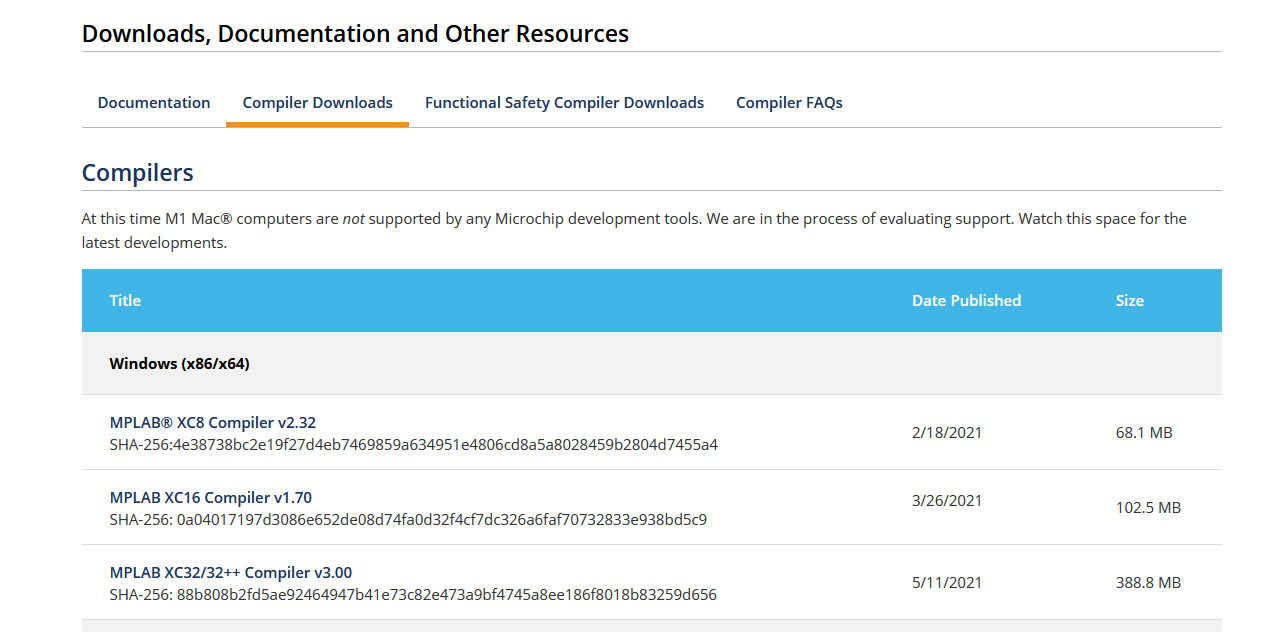Click the Title column header

coord(125,300)
